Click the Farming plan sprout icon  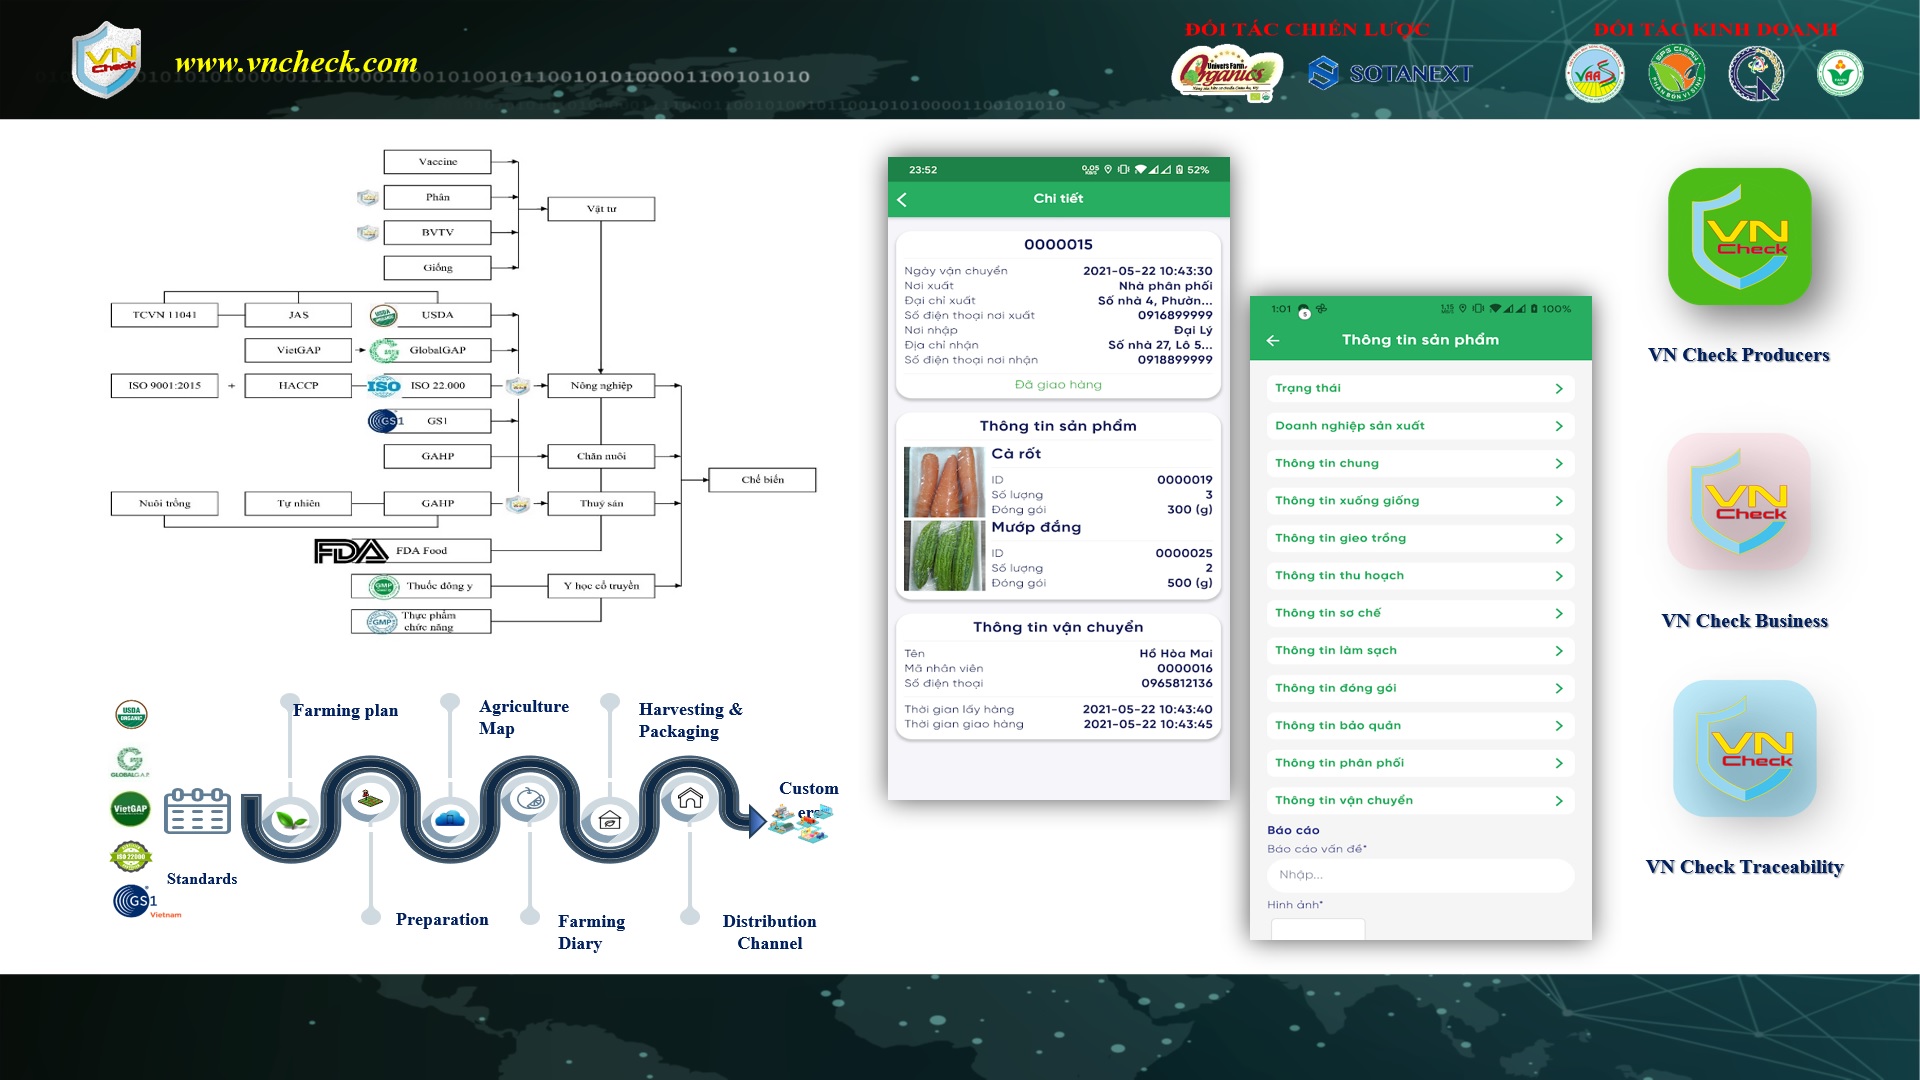click(x=291, y=821)
